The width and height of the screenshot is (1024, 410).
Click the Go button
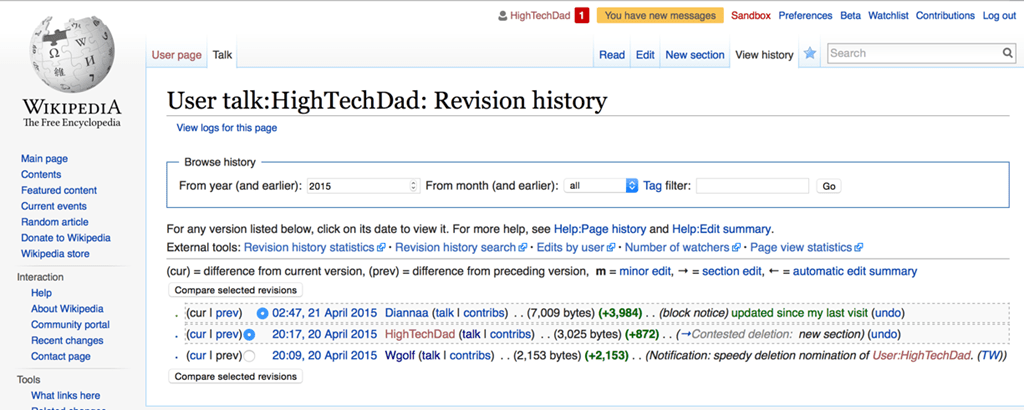click(829, 186)
